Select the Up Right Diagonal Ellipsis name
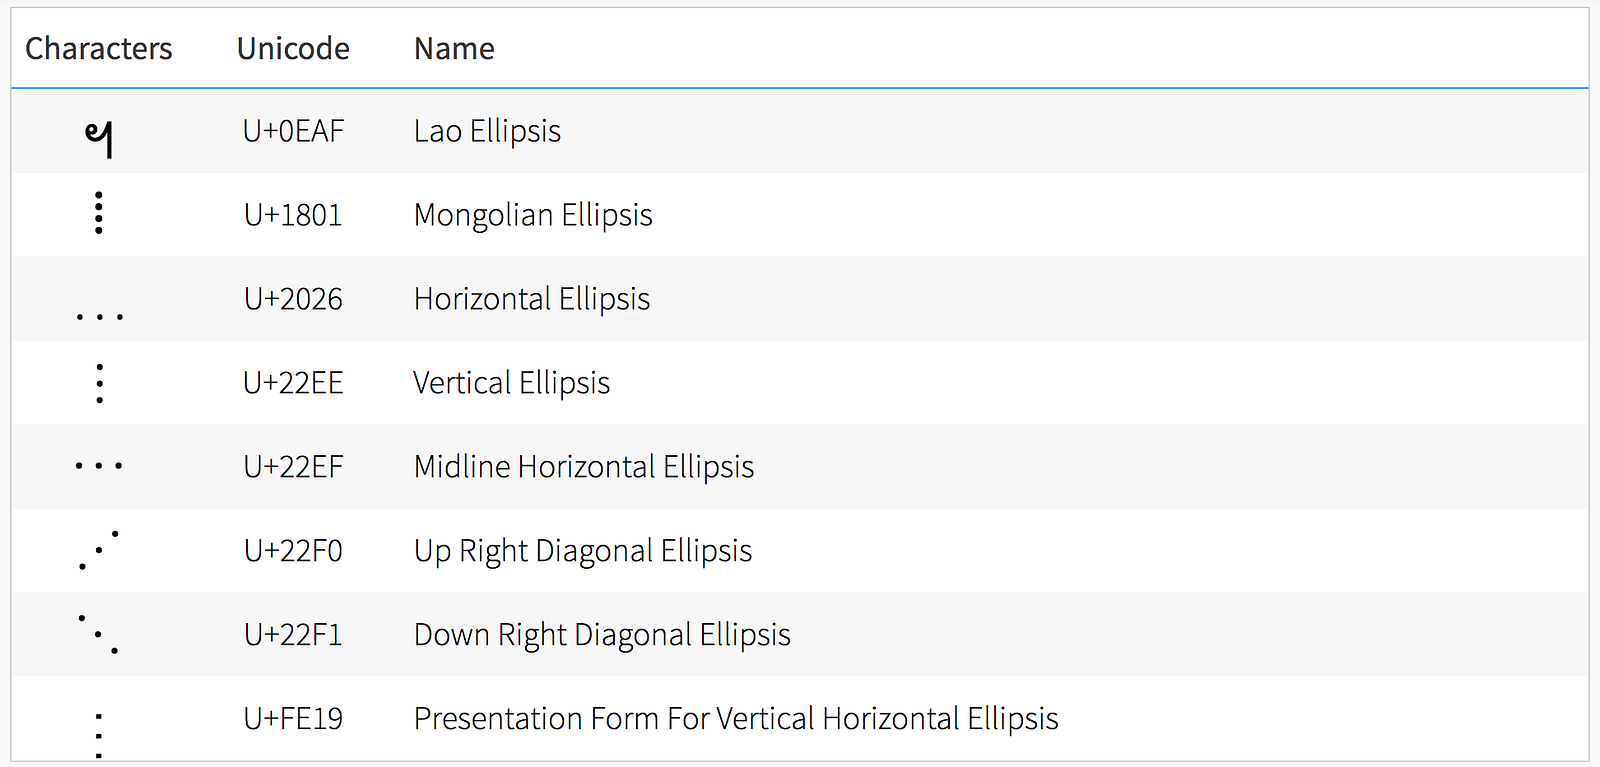This screenshot has width=1600, height=767. click(x=583, y=551)
